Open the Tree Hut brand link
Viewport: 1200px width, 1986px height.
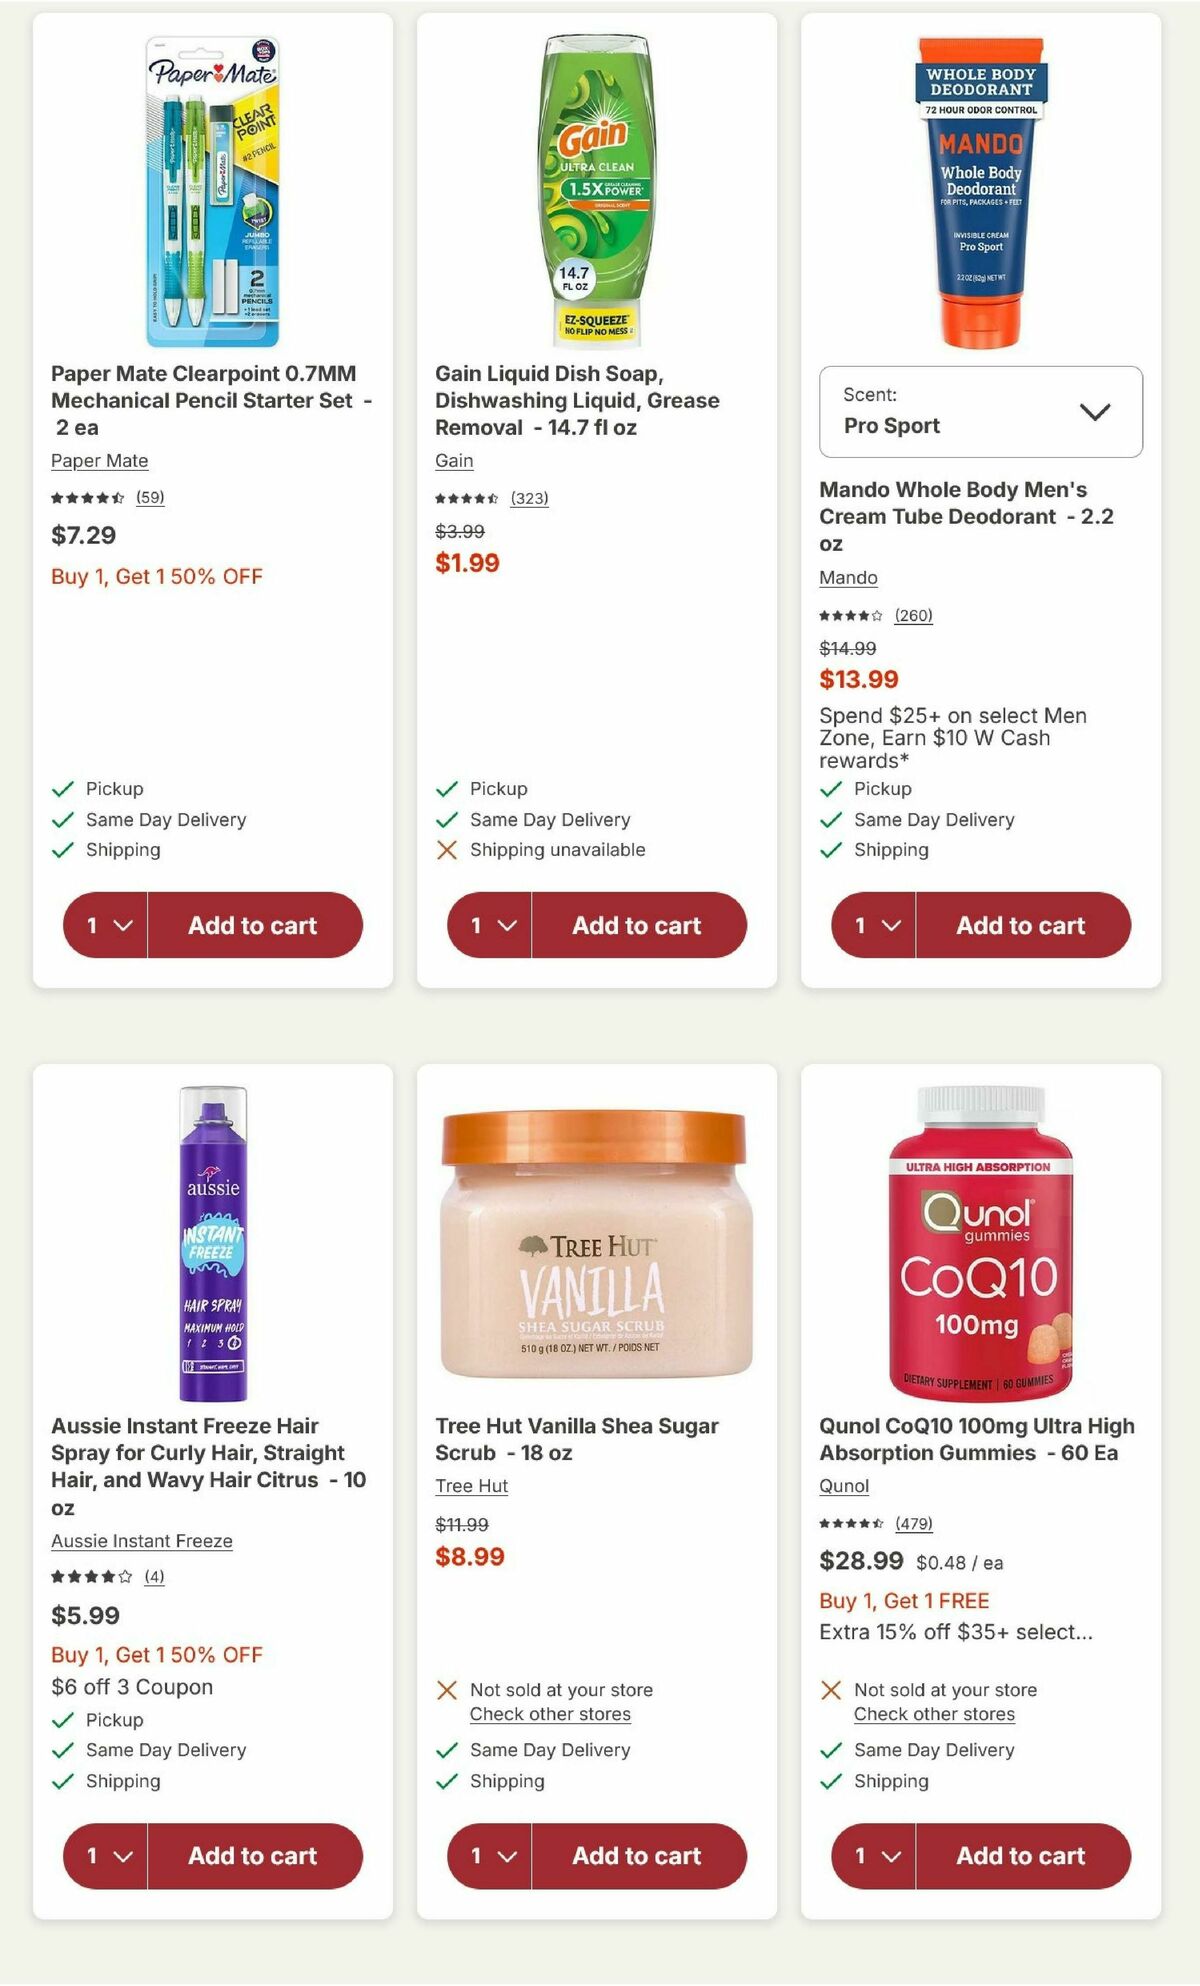click(471, 1487)
